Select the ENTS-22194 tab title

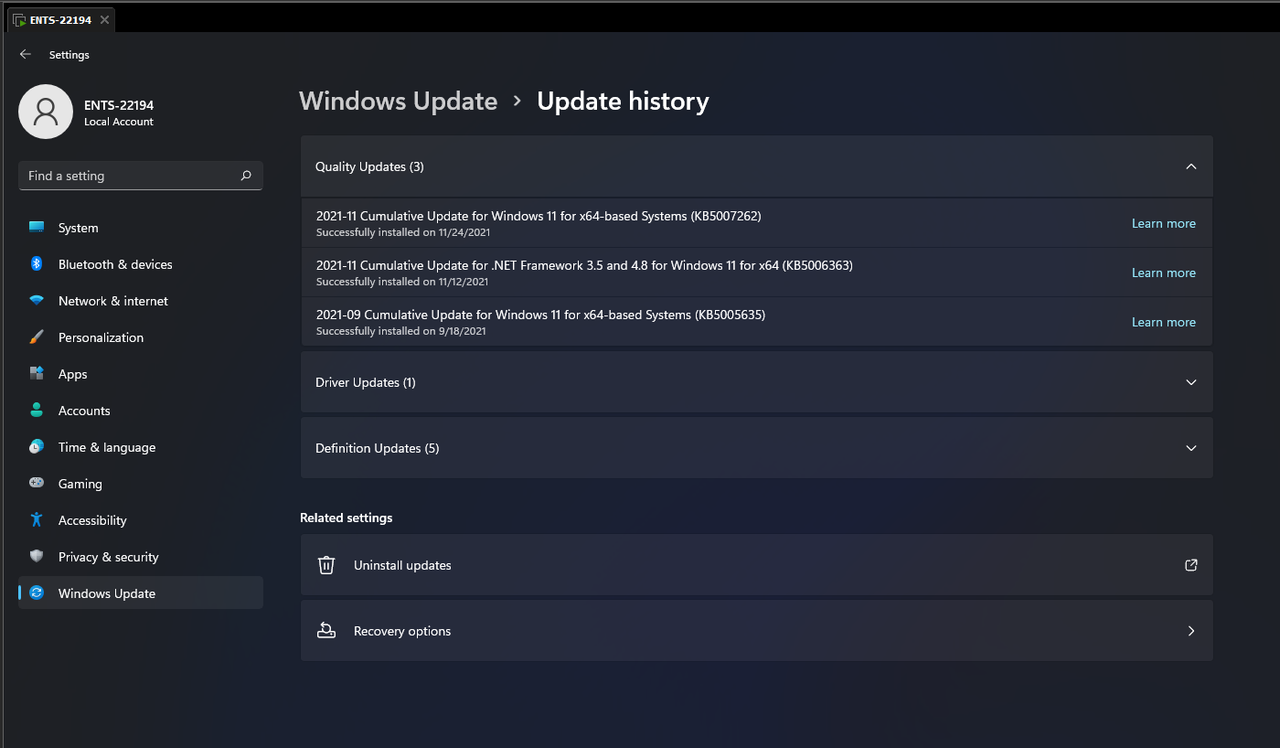[61, 20]
